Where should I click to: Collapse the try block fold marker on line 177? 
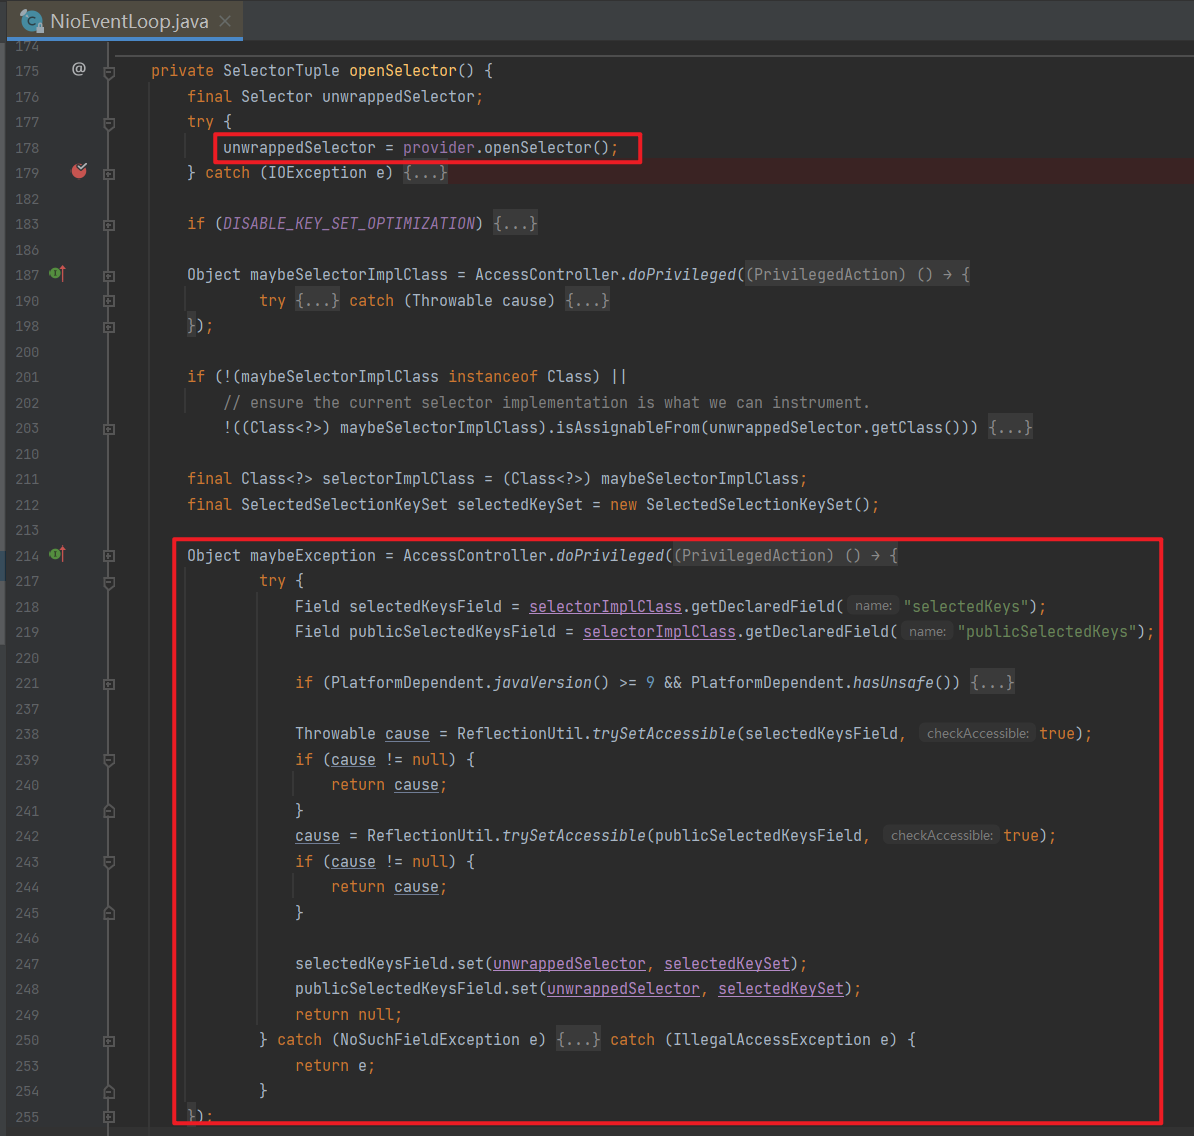pos(109,123)
